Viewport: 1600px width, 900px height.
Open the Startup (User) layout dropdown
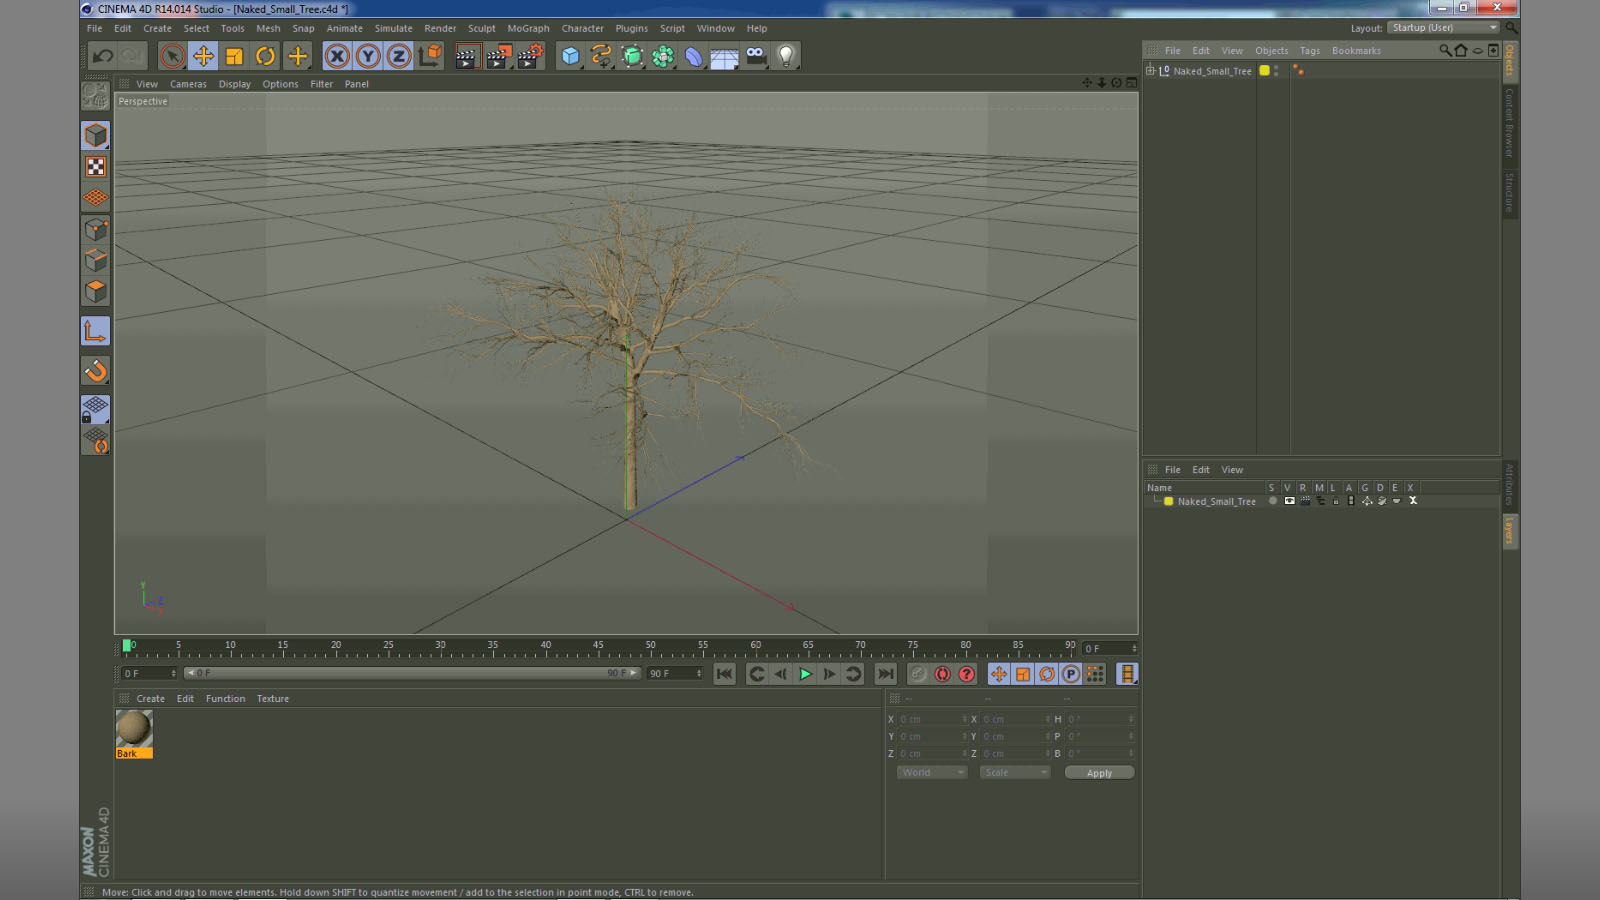pos(1443,28)
